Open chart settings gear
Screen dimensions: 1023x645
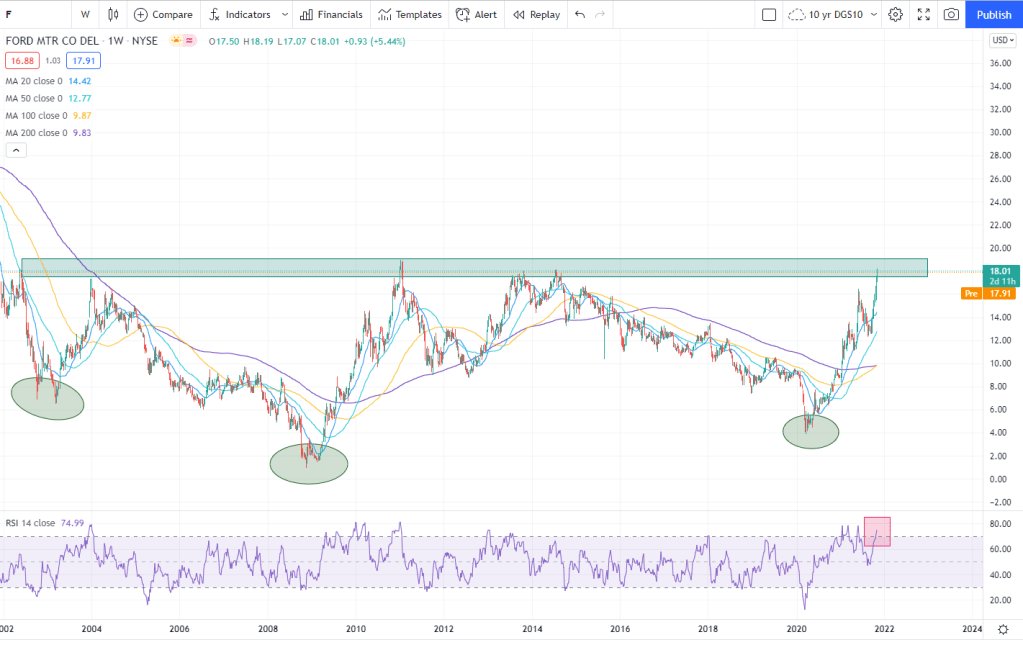[895, 15]
